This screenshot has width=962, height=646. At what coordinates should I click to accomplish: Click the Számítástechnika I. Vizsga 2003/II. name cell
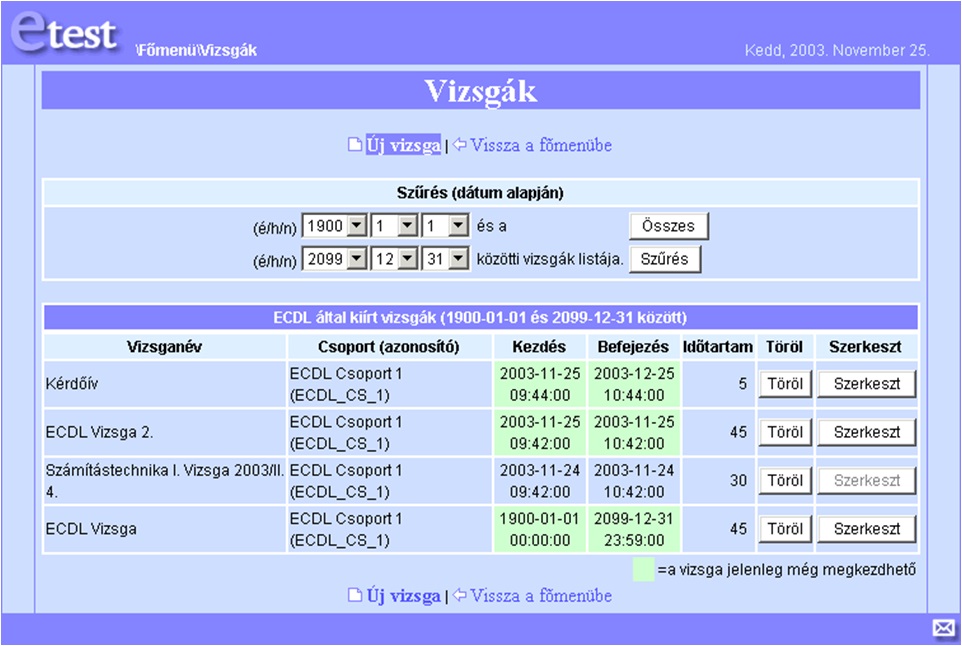point(164,480)
